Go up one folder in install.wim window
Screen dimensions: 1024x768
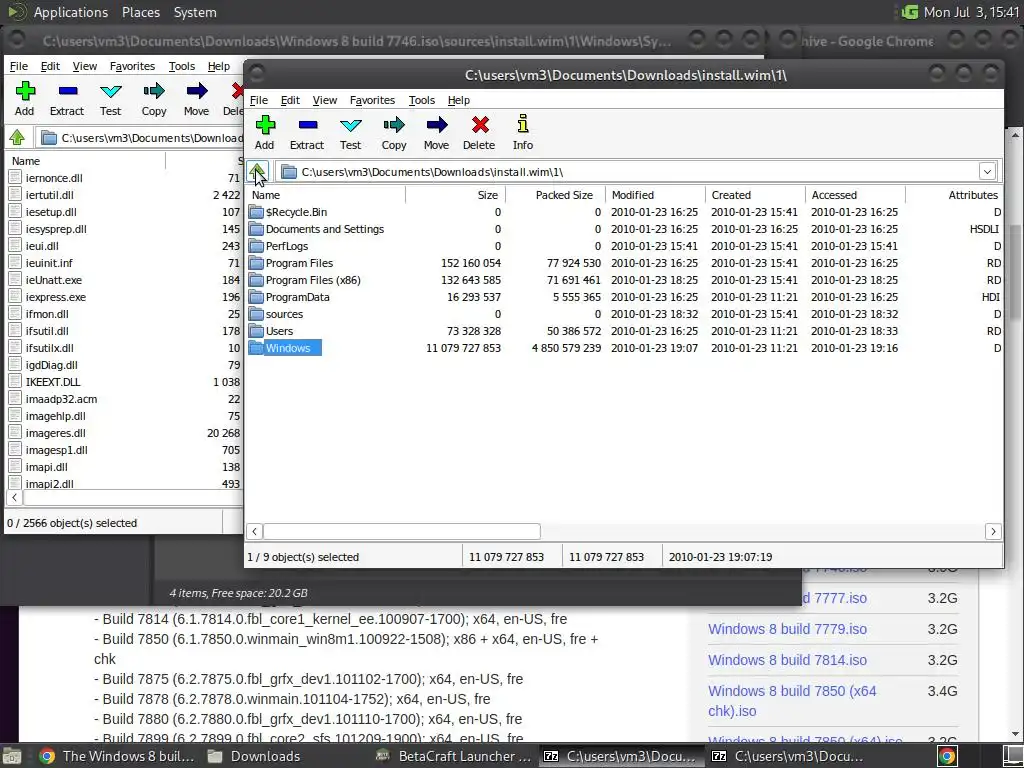[257, 172]
